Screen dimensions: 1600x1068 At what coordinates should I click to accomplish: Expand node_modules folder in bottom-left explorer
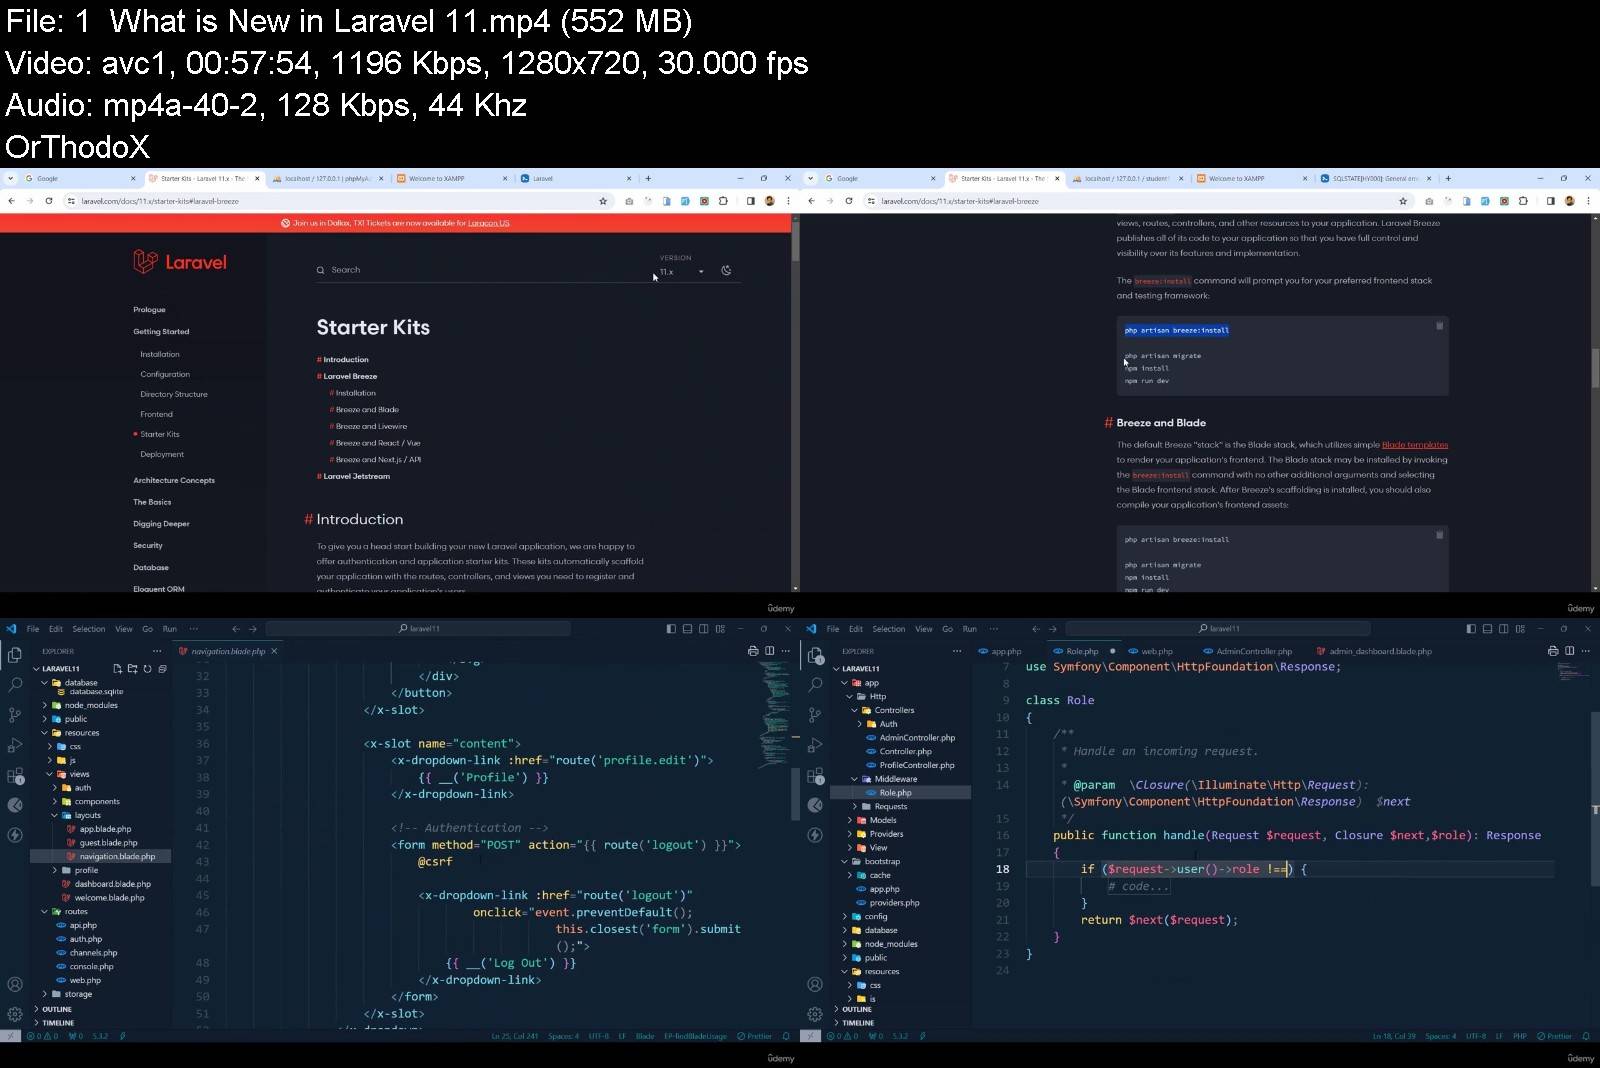tap(44, 705)
